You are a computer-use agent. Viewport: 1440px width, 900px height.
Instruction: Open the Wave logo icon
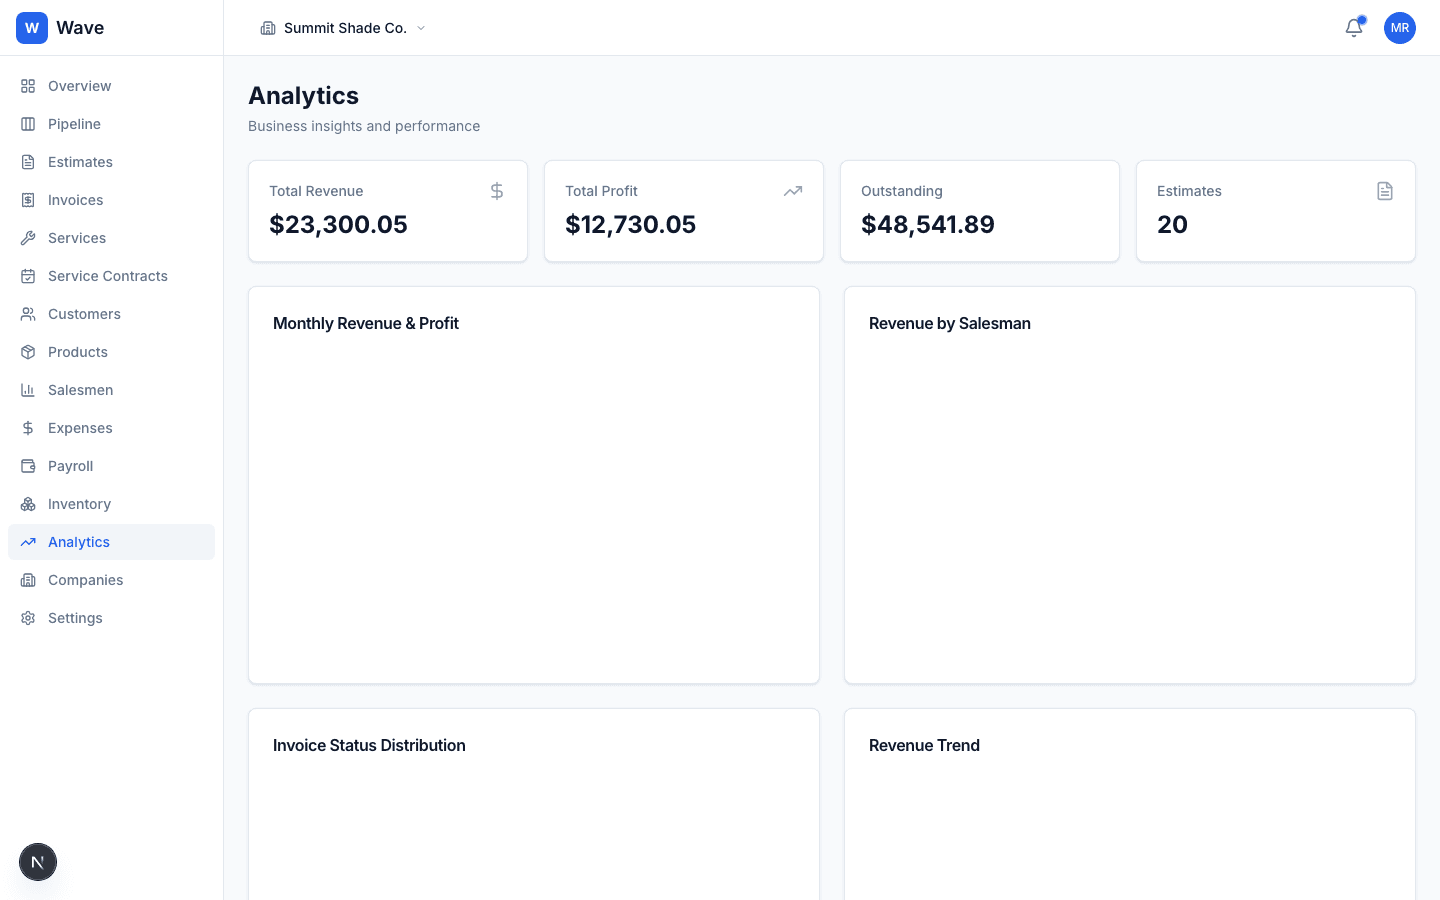[x=31, y=27]
